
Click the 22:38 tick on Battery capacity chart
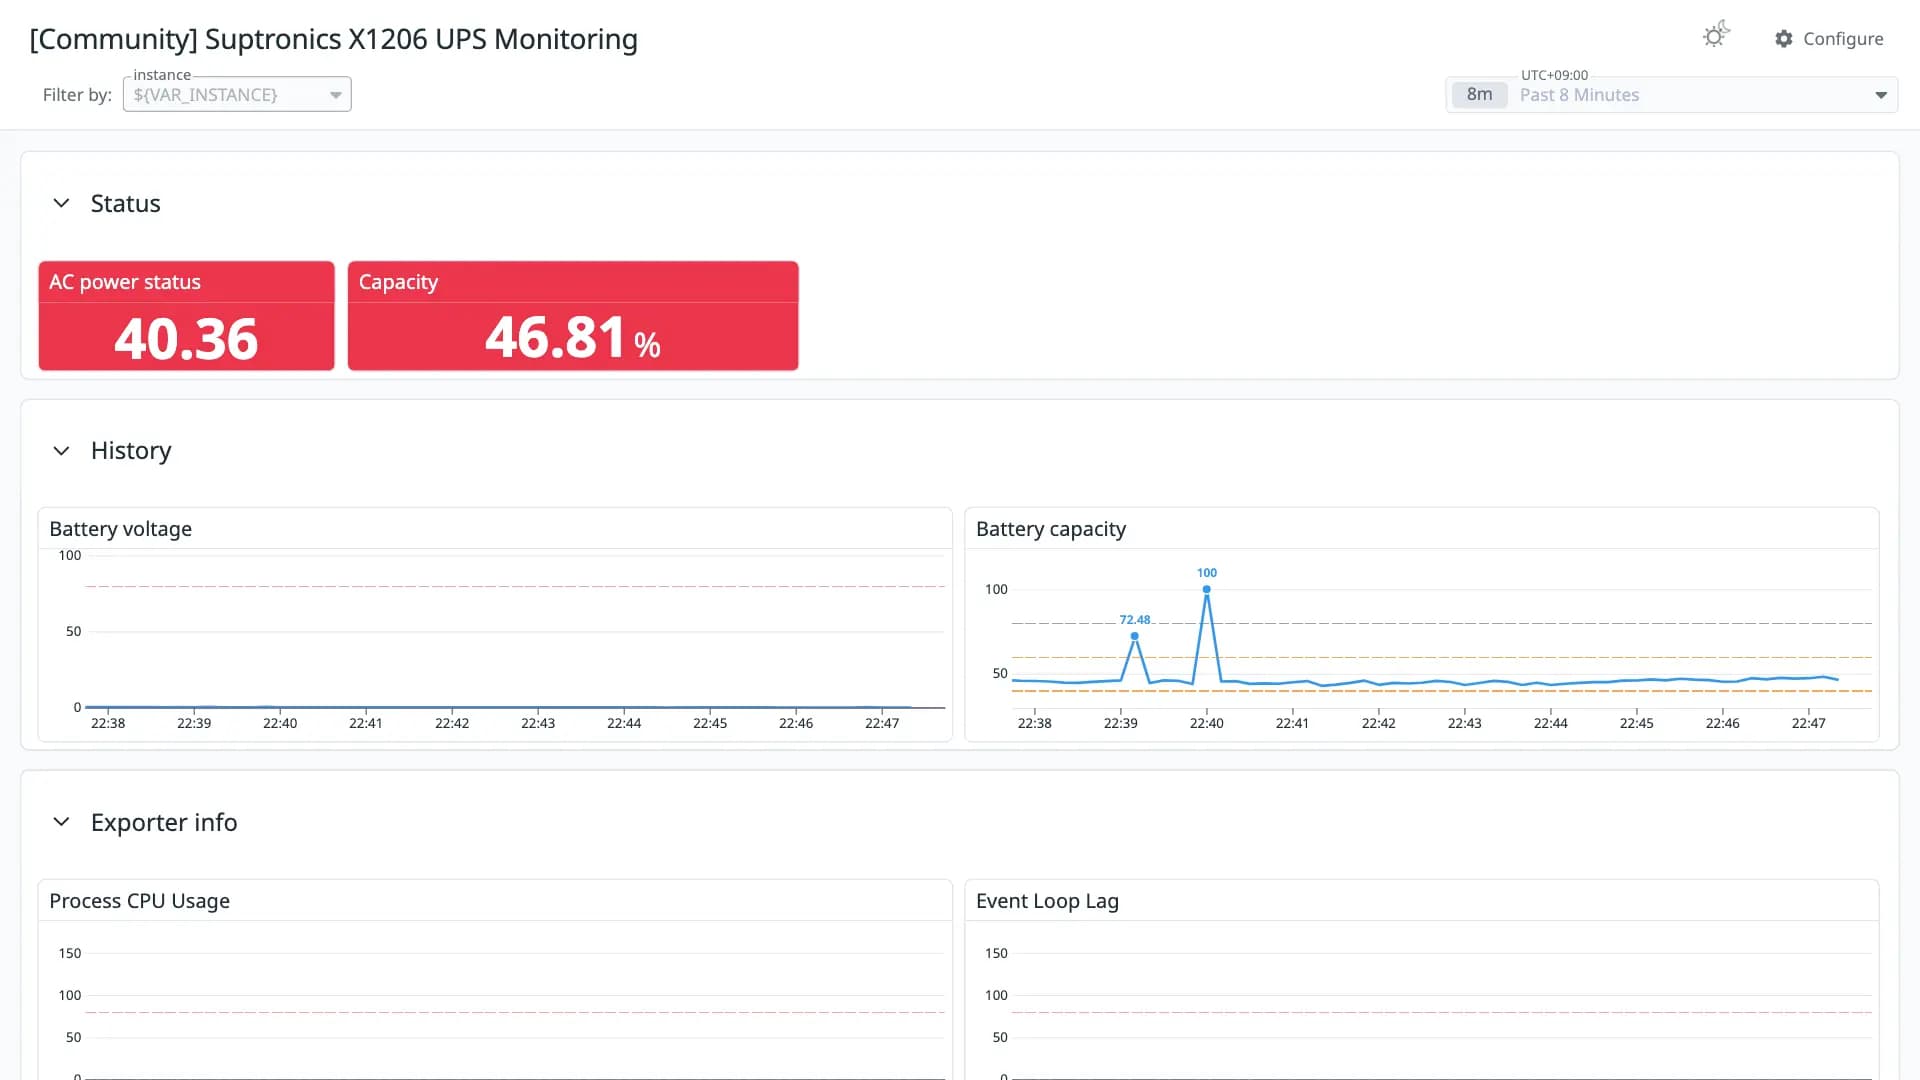[x=1034, y=723]
